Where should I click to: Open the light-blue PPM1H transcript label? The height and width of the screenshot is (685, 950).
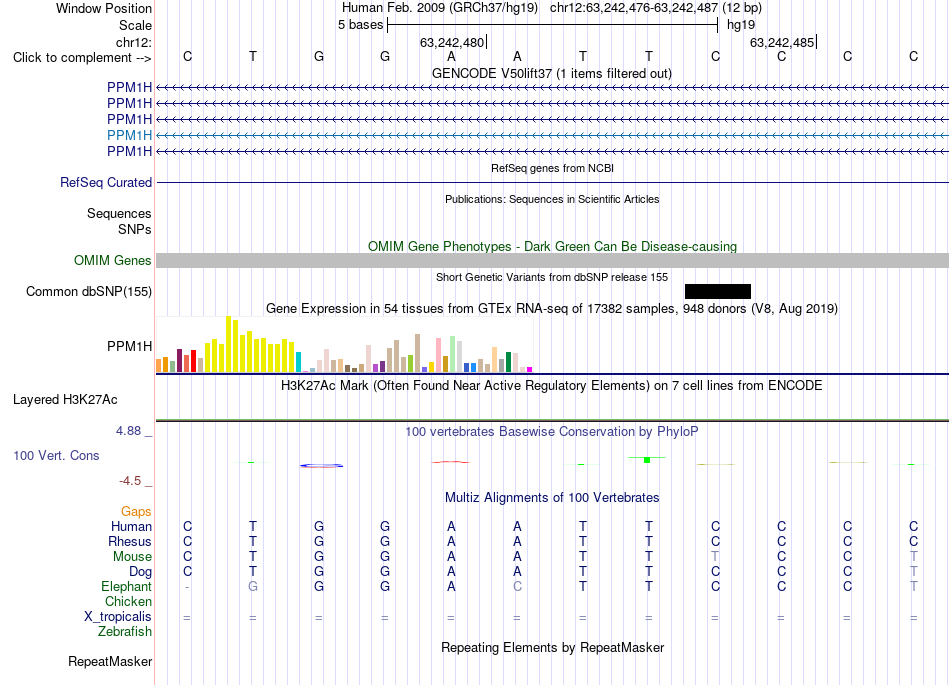pyautogui.click(x=130, y=135)
